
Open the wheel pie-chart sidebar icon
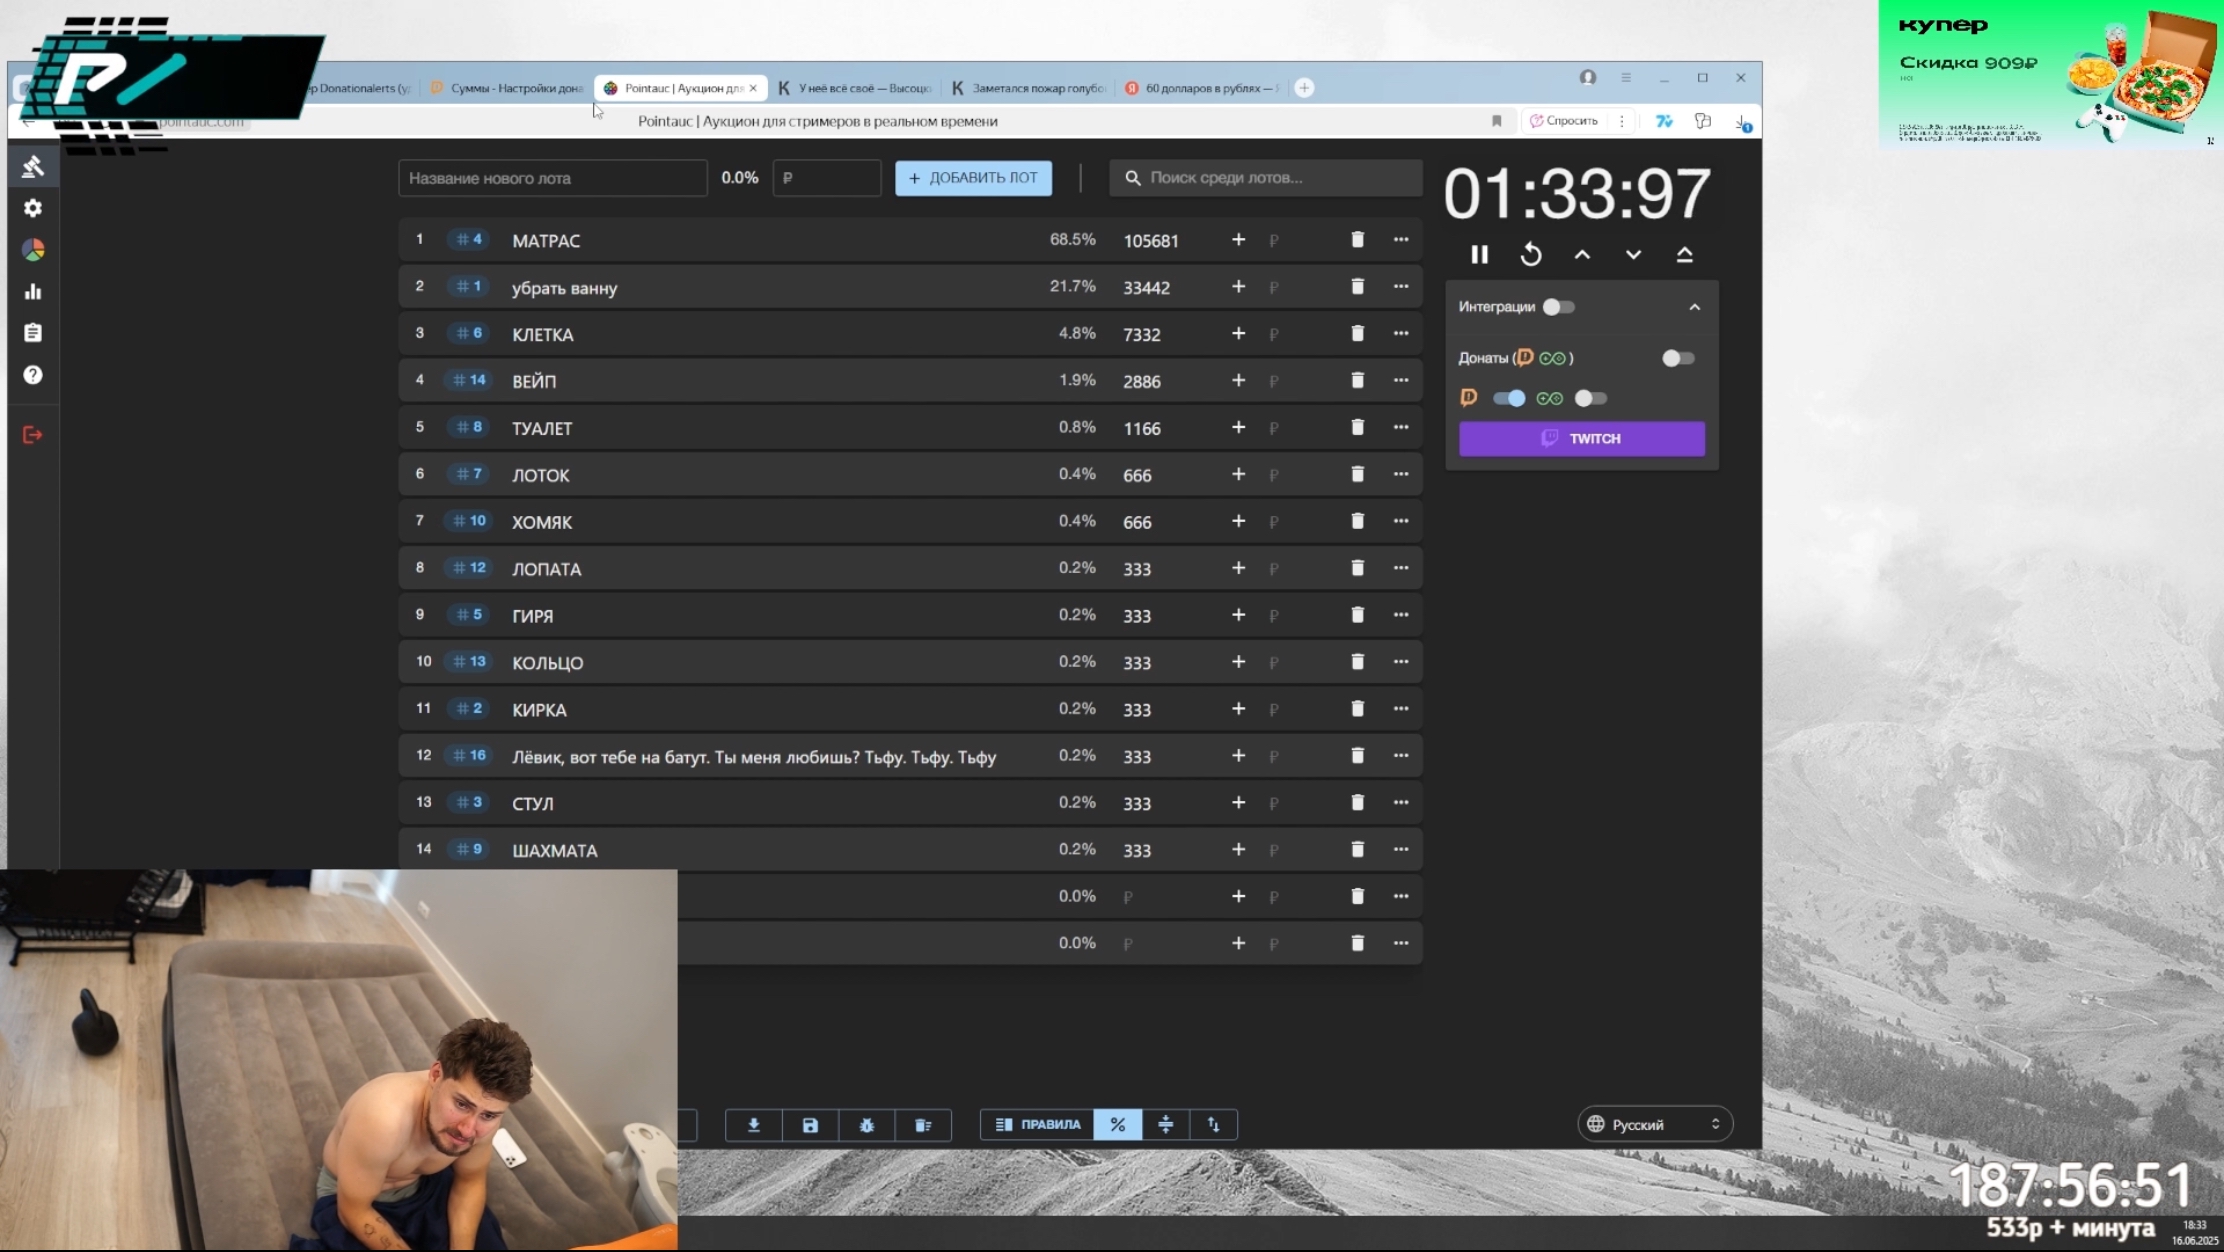coord(33,250)
